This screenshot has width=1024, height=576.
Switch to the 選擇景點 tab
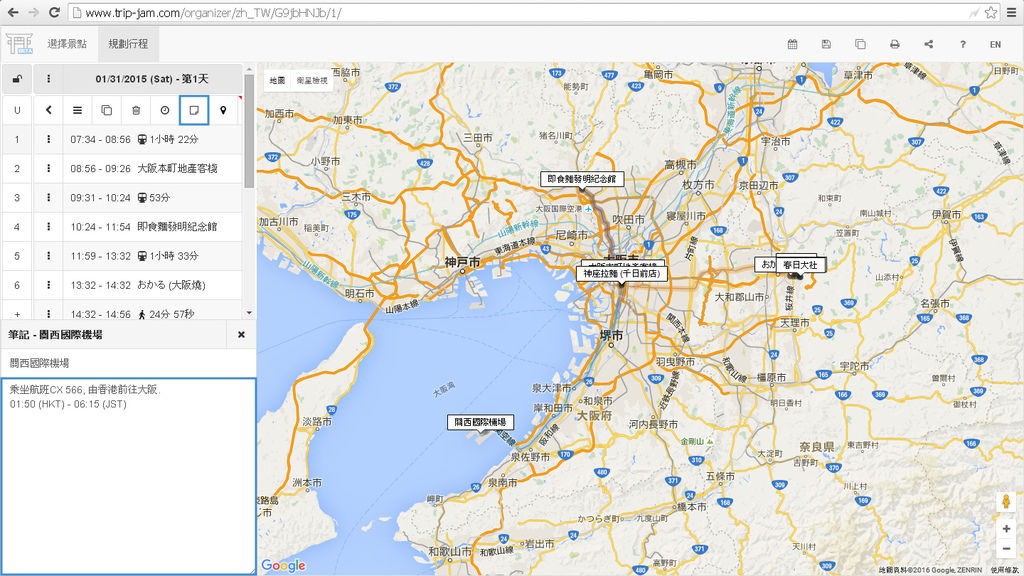67,44
